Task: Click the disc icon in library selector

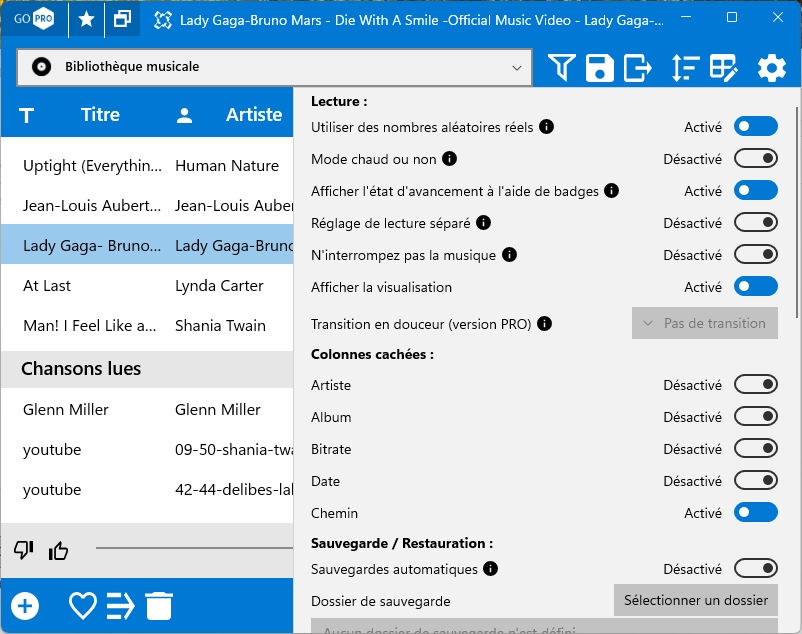Action: pyautogui.click(x=41, y=66)
